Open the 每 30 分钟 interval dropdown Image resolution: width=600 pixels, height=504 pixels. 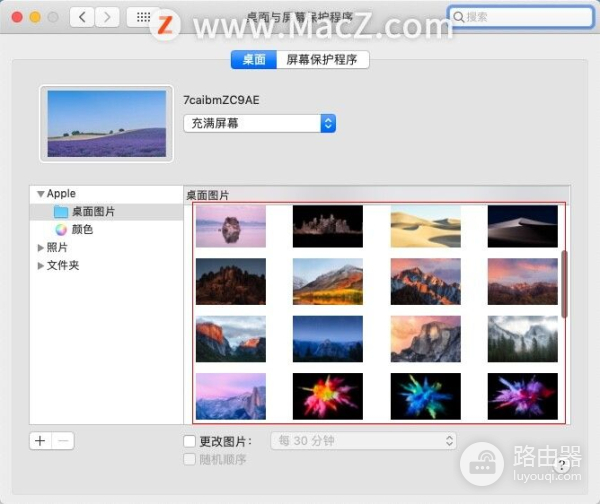[x=363, y=440]
